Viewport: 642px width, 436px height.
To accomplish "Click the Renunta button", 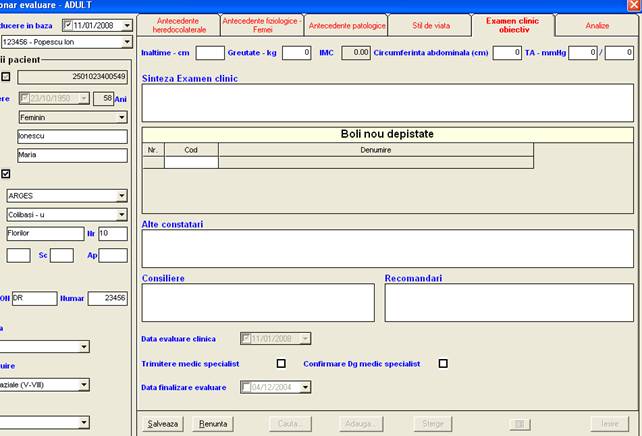I will 212,423.
